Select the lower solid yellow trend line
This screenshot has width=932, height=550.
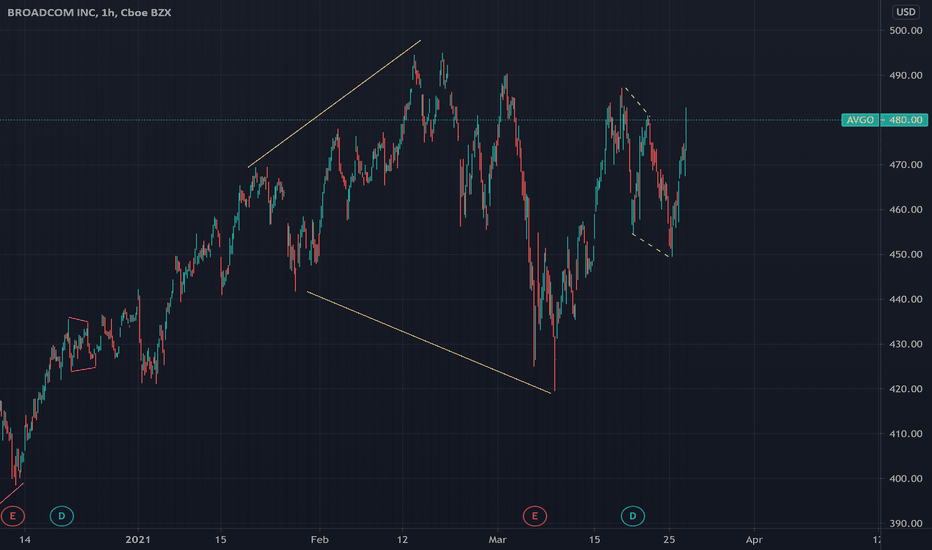pos(429,342)
